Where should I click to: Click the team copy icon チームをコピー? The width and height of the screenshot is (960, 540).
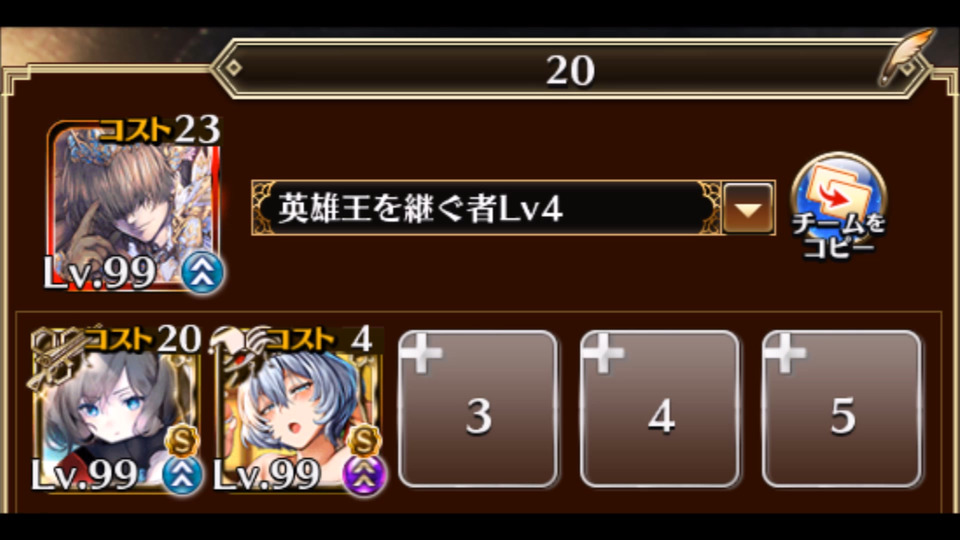[839, 205]
